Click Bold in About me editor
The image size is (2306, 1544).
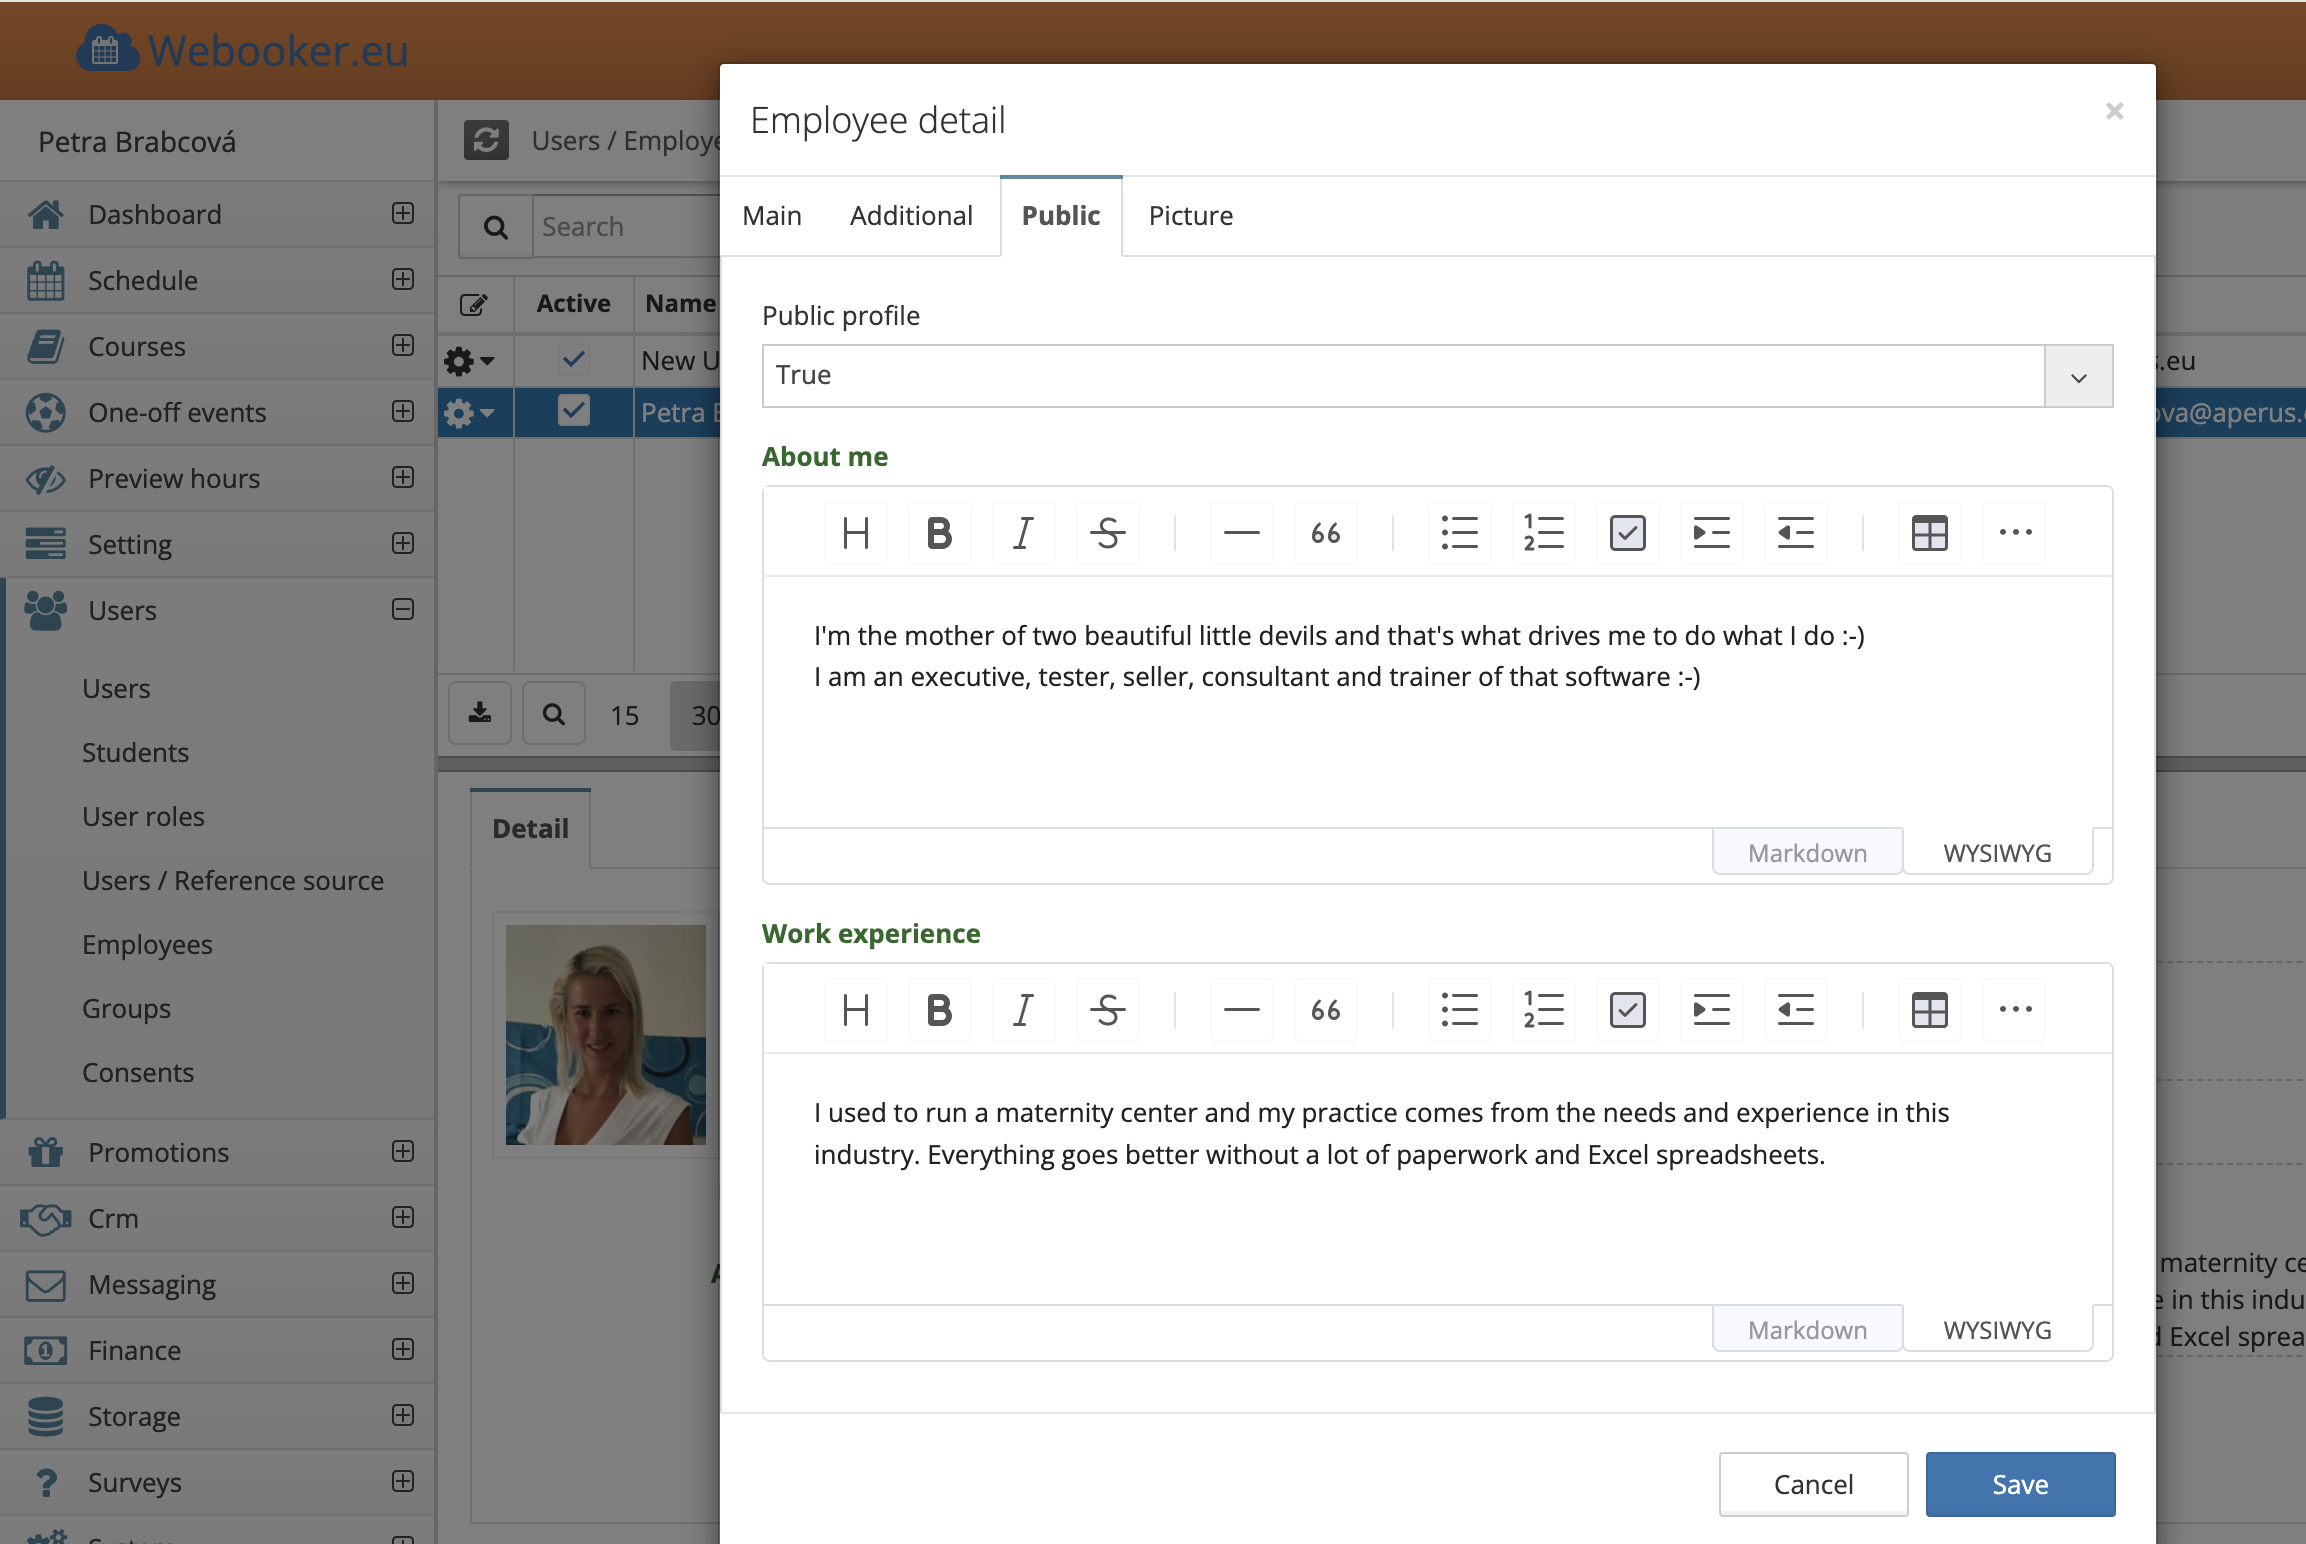(939, 533)
